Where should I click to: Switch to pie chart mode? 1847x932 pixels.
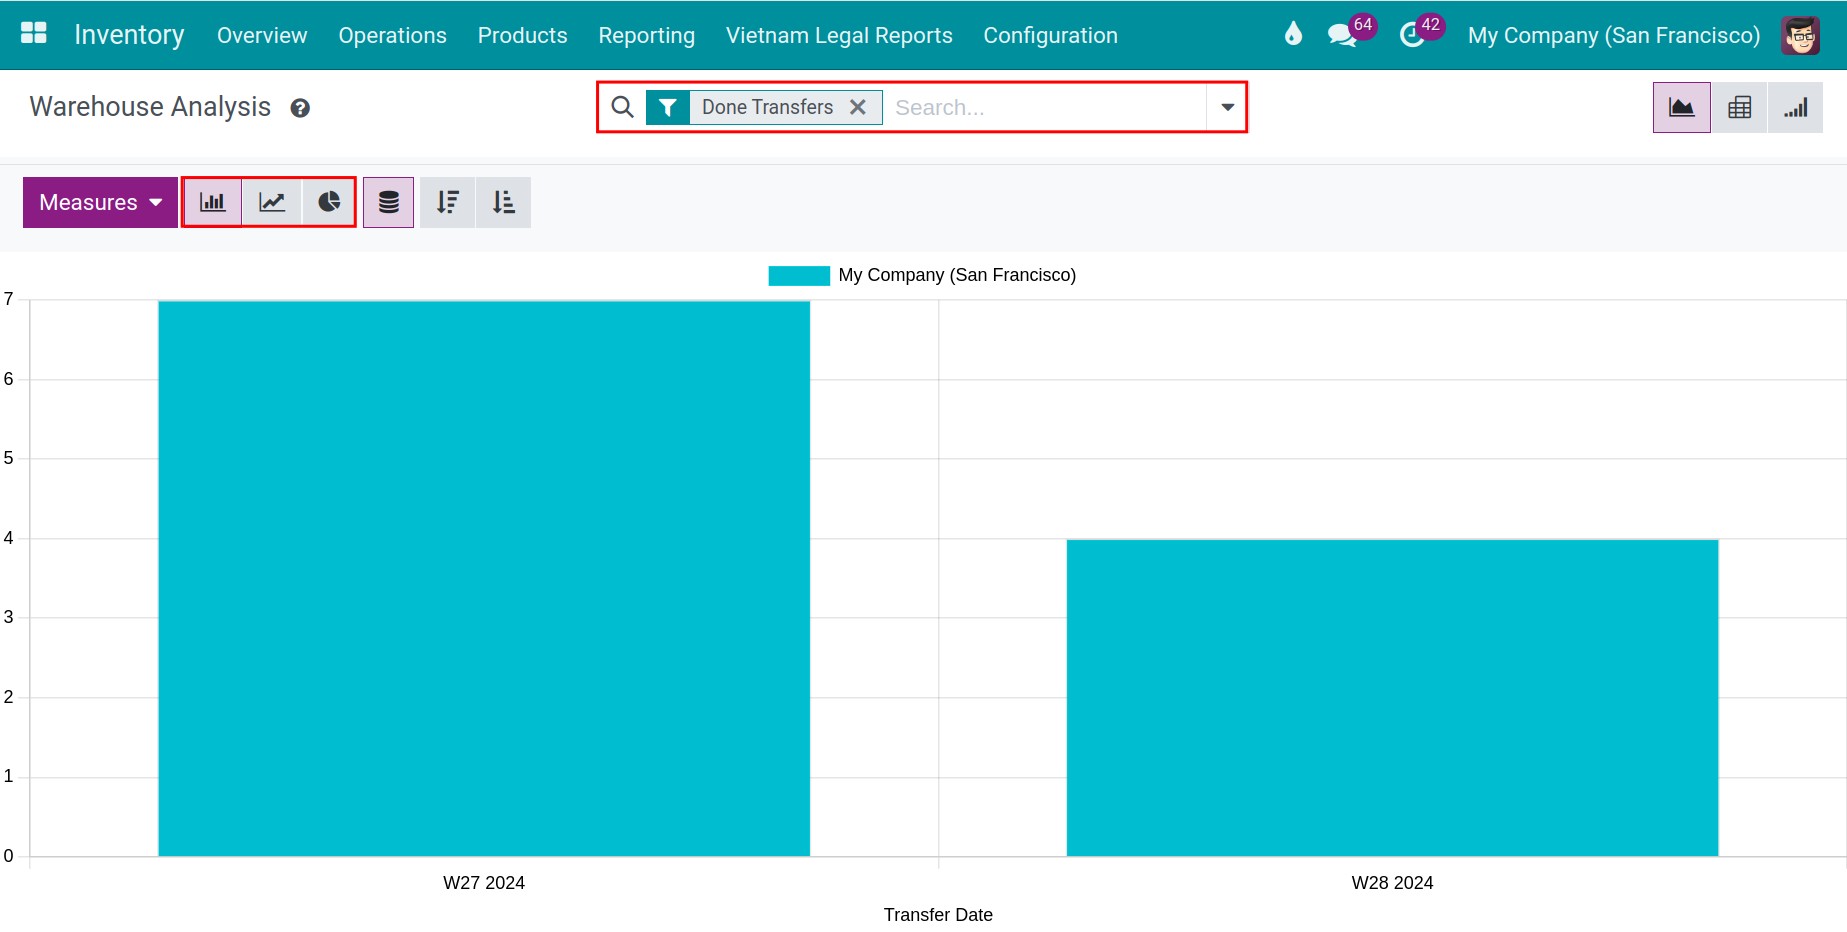pos(329,202)
